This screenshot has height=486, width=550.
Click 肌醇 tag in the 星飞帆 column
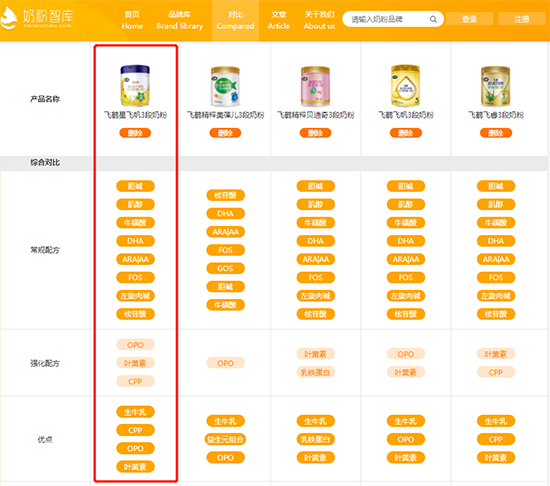pos(135,204)
